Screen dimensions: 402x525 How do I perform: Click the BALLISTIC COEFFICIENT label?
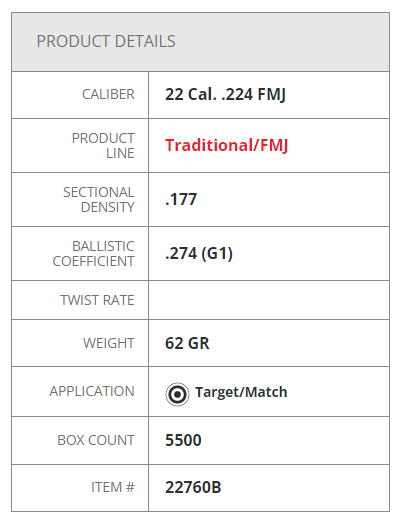93,253
